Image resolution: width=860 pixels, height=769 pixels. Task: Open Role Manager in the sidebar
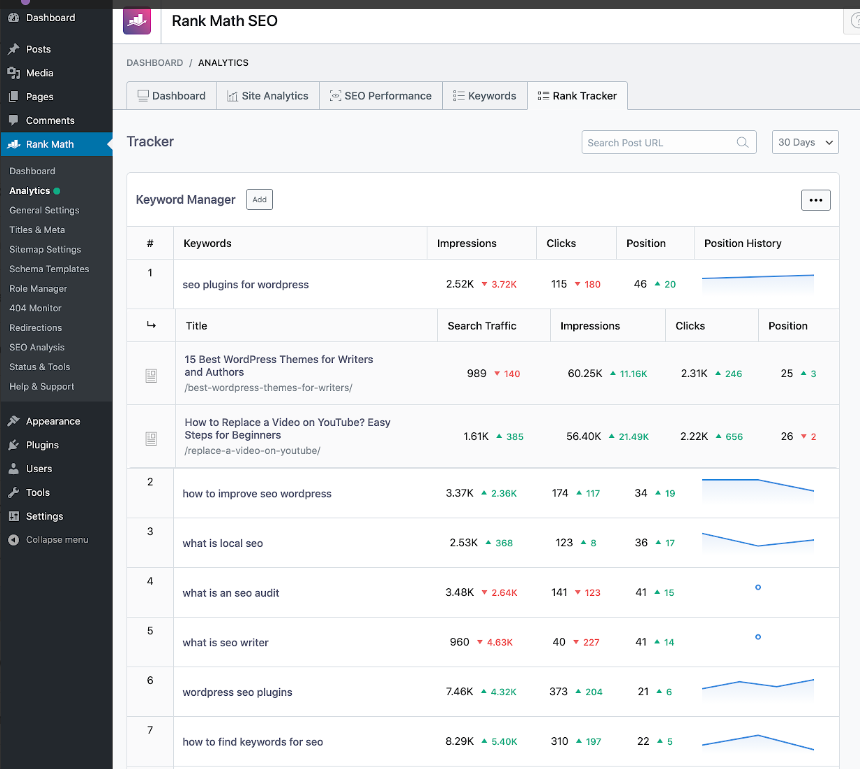[38, 289]
